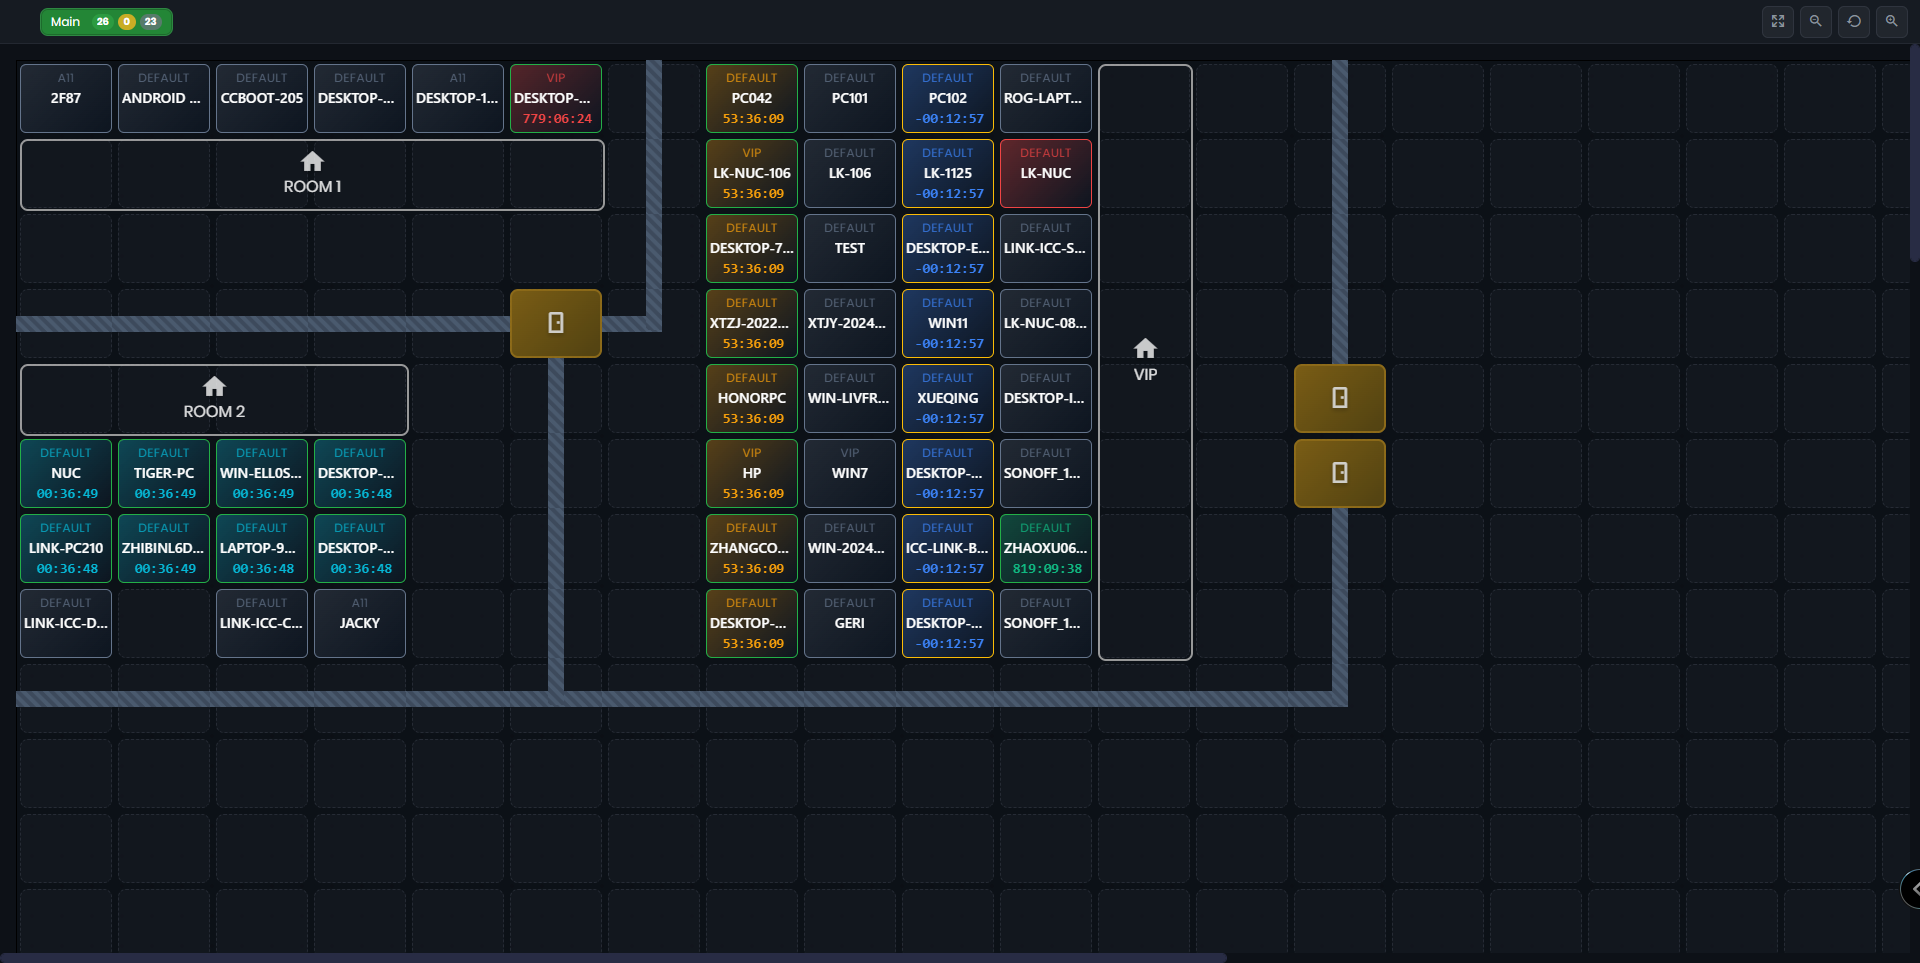Select the HONORPC computer tile
The image size is (1920, 963).
tap(752, 398)
